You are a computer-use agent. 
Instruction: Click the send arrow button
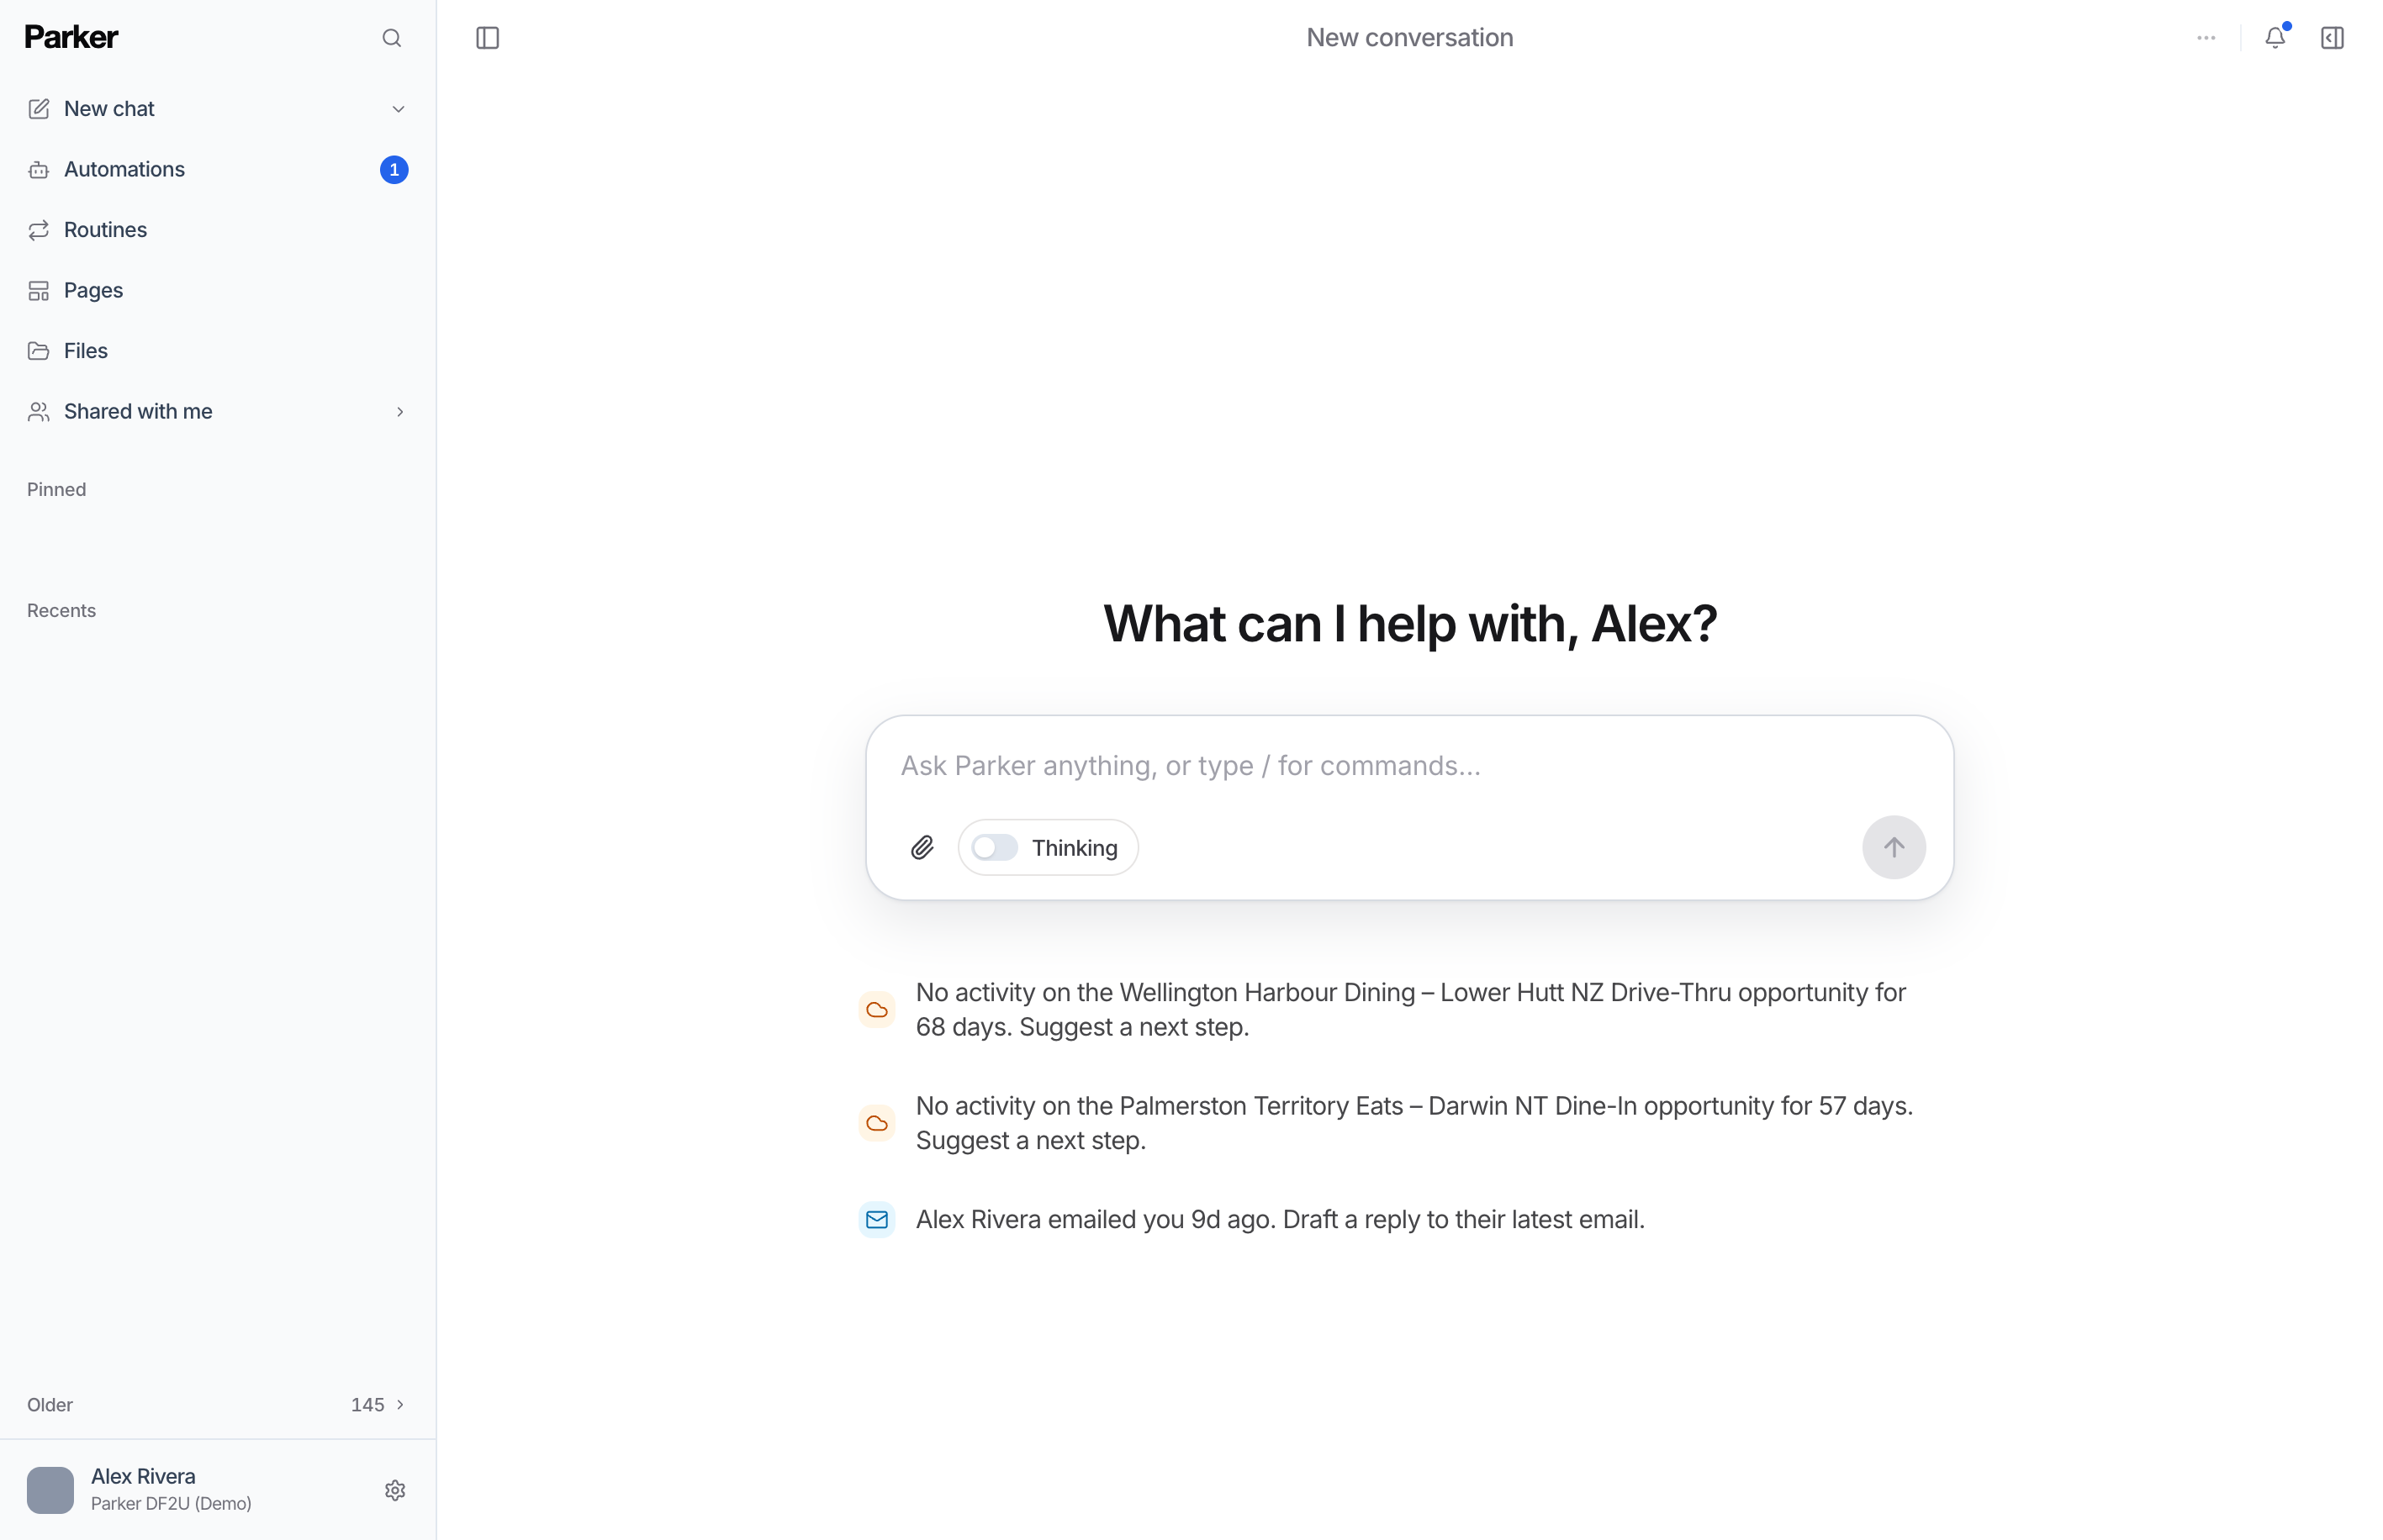point(1893,848)
